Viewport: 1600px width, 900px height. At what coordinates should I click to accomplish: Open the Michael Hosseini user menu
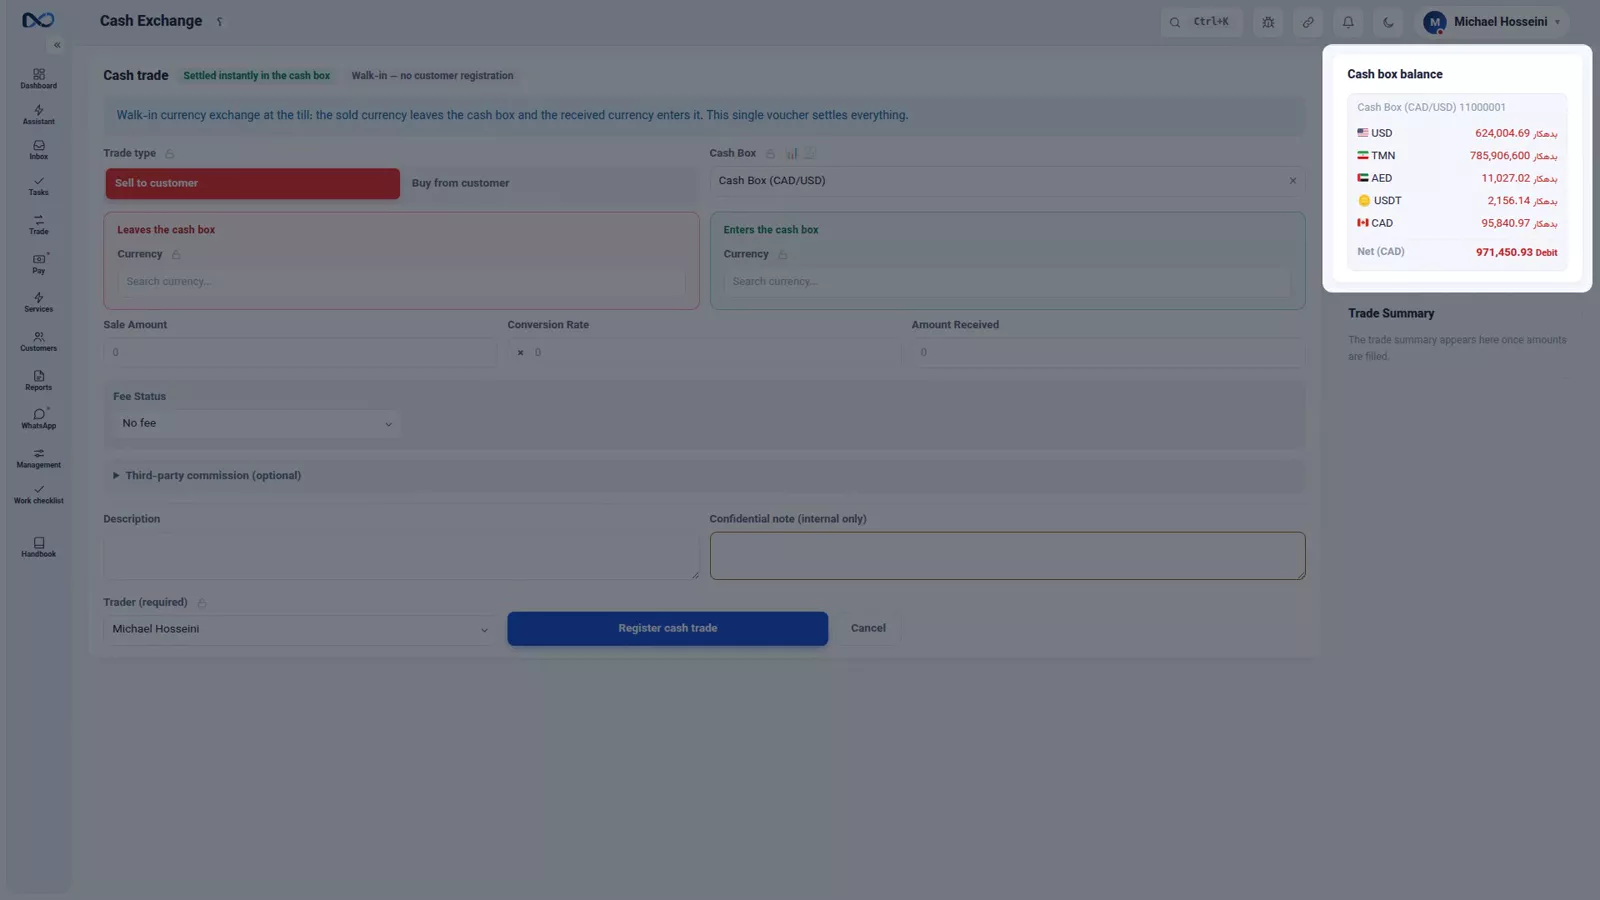pyautogui.click(x=1494, y=22)
